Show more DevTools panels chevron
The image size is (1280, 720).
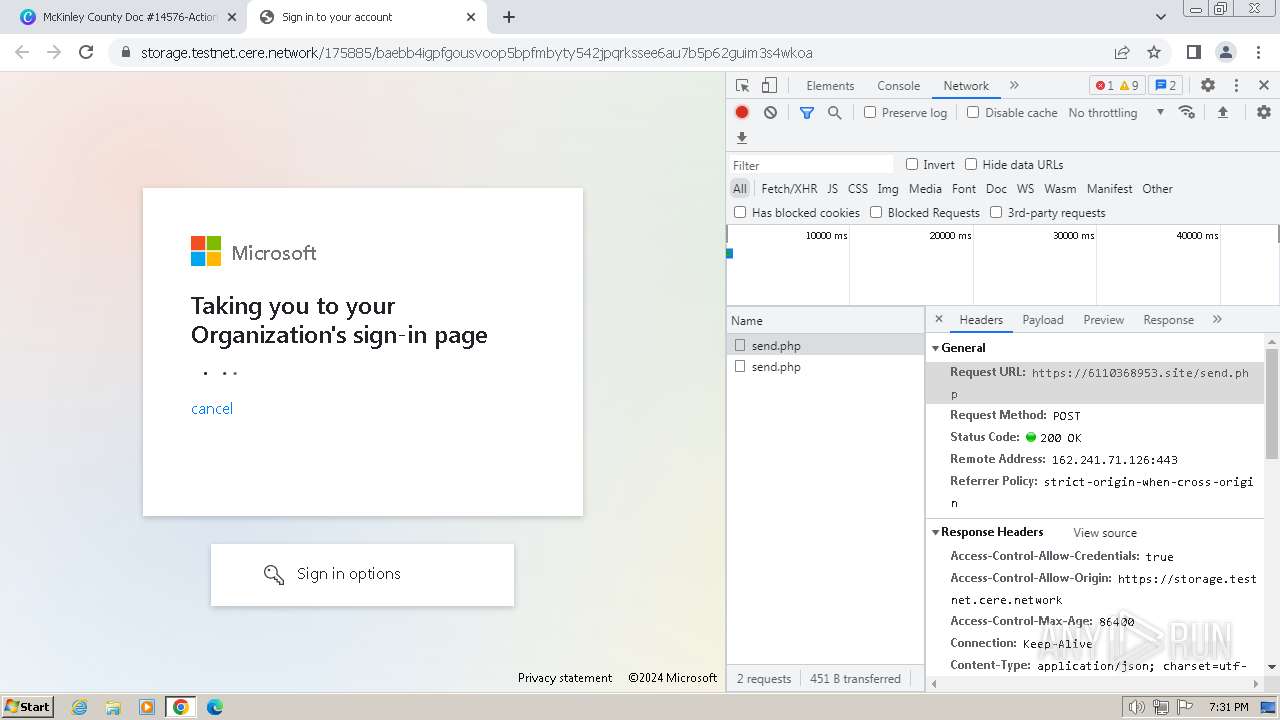click(x=1014, y=86)
